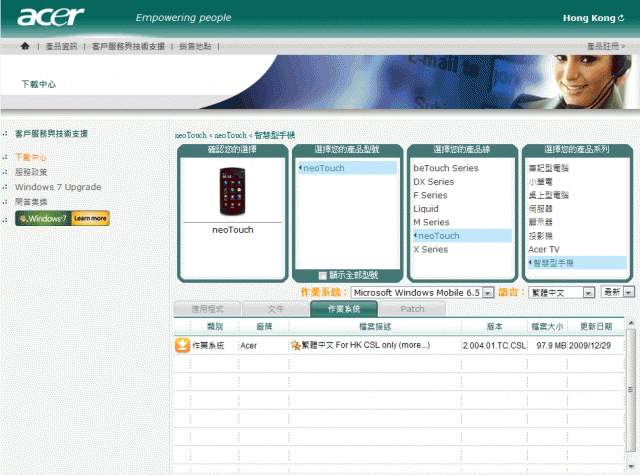Open the 最新 sort dropdown
The image size is (640, 475).
(618, 292)
